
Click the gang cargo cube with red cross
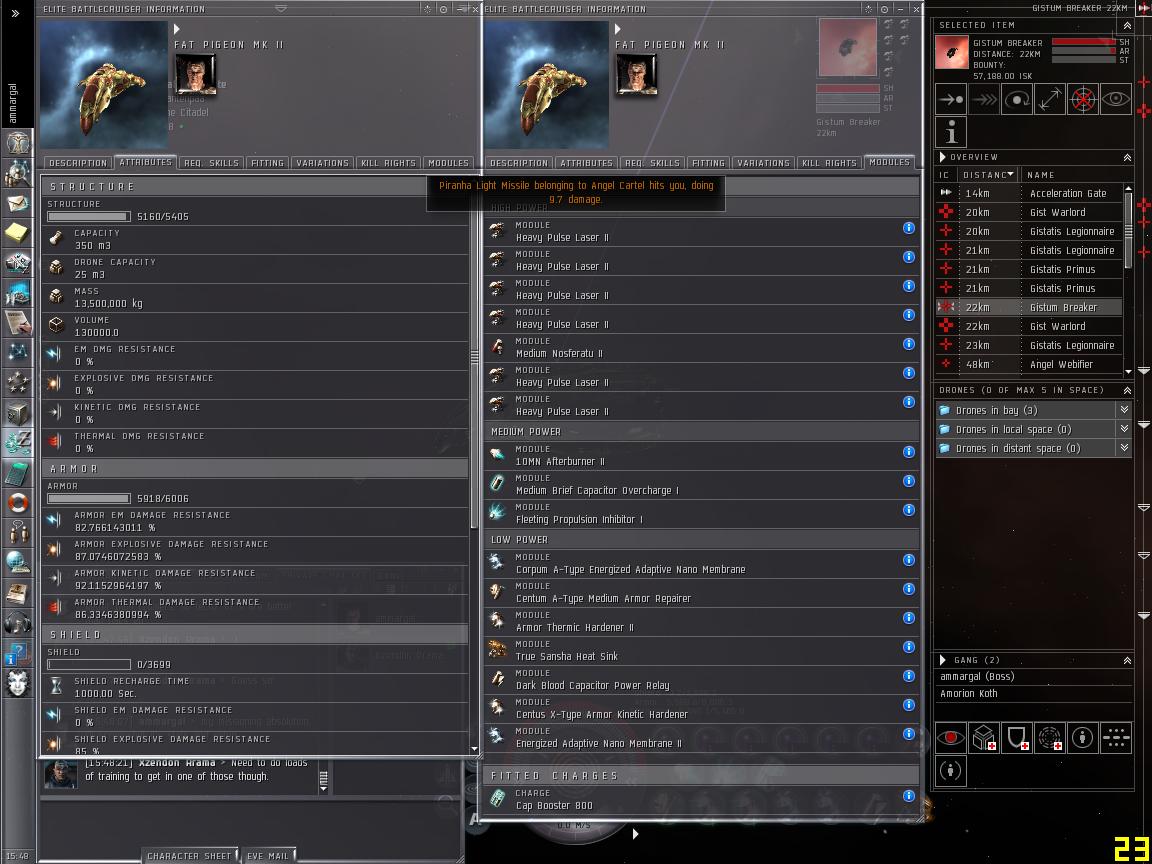coord(983,738)
